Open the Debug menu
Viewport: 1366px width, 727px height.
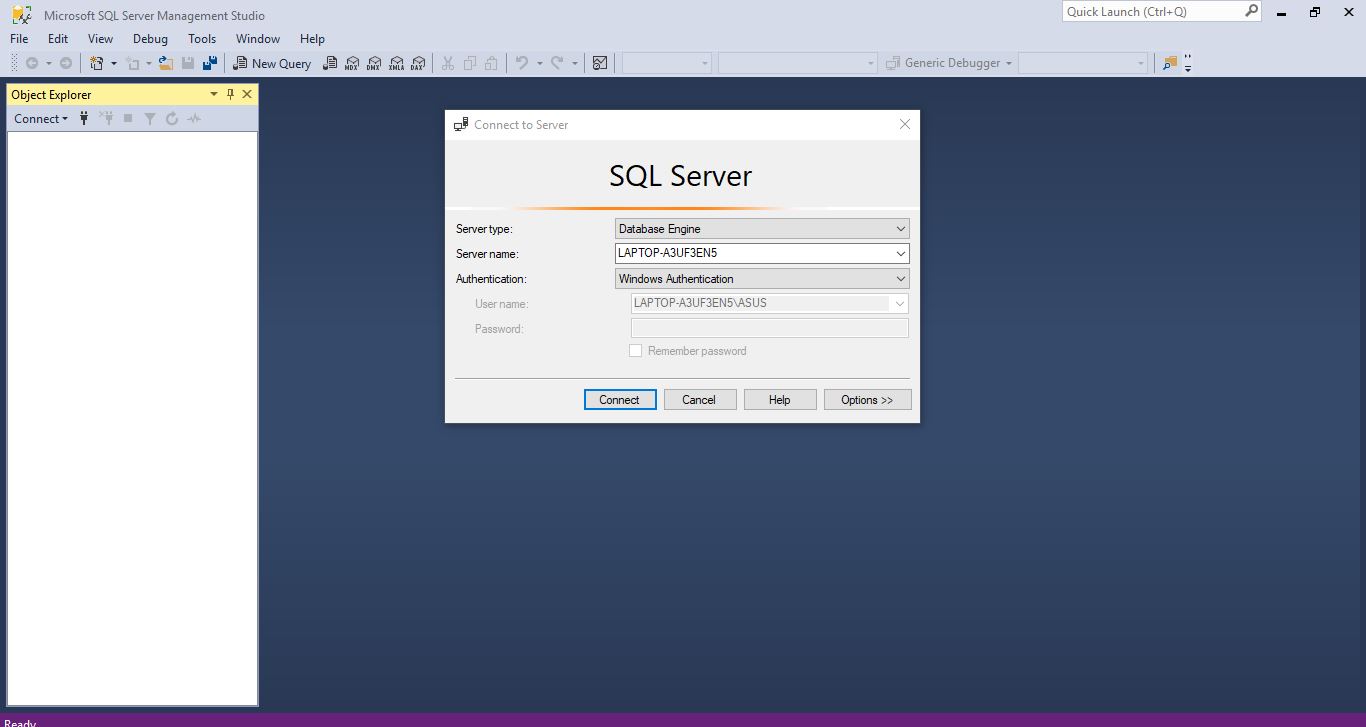point(150,39)
